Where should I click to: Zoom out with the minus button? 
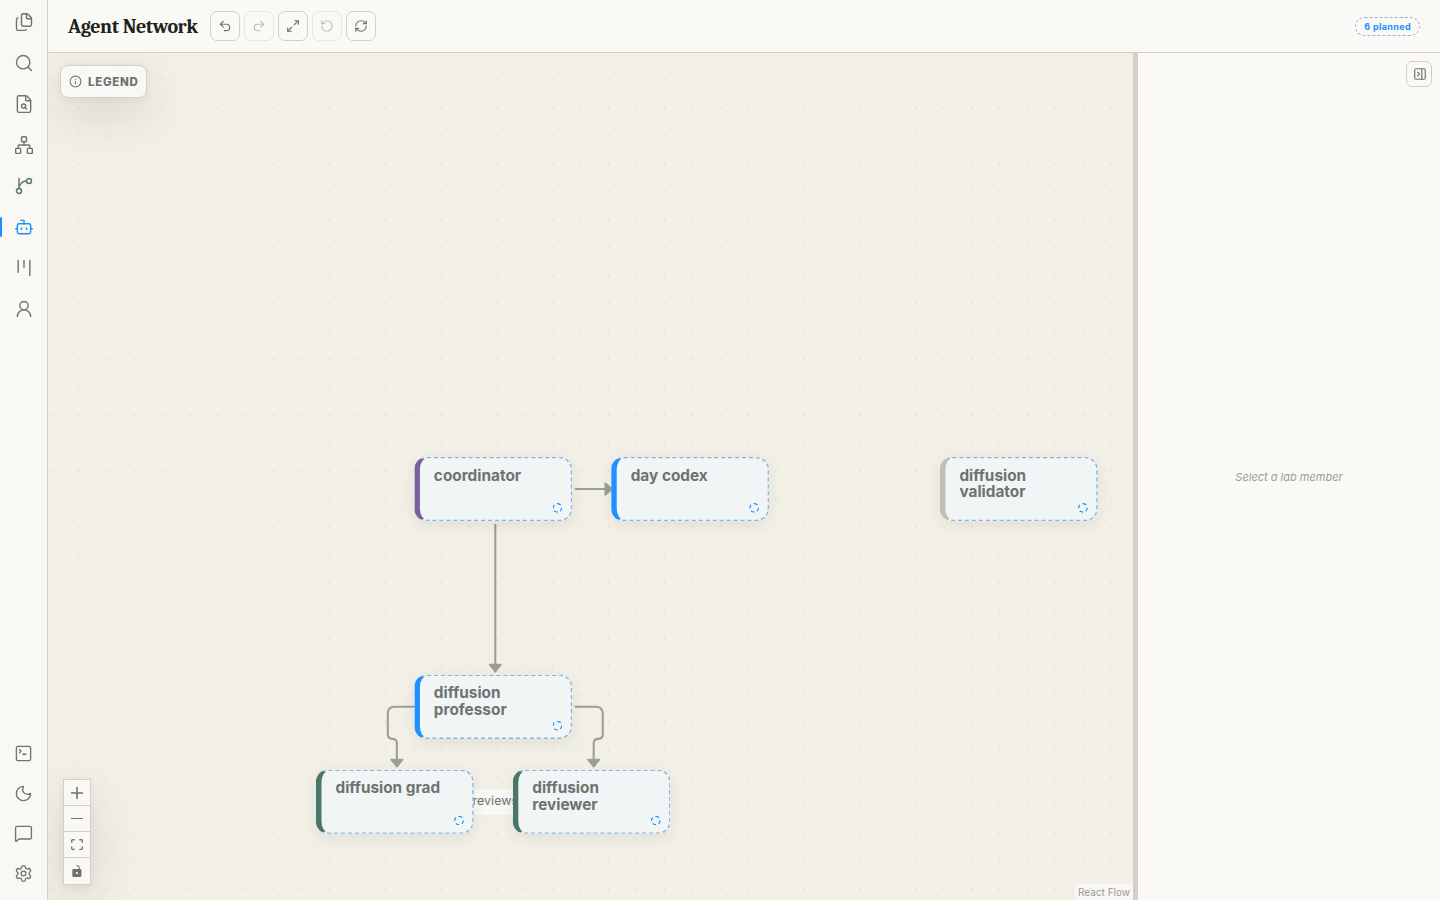coord(77,819)
